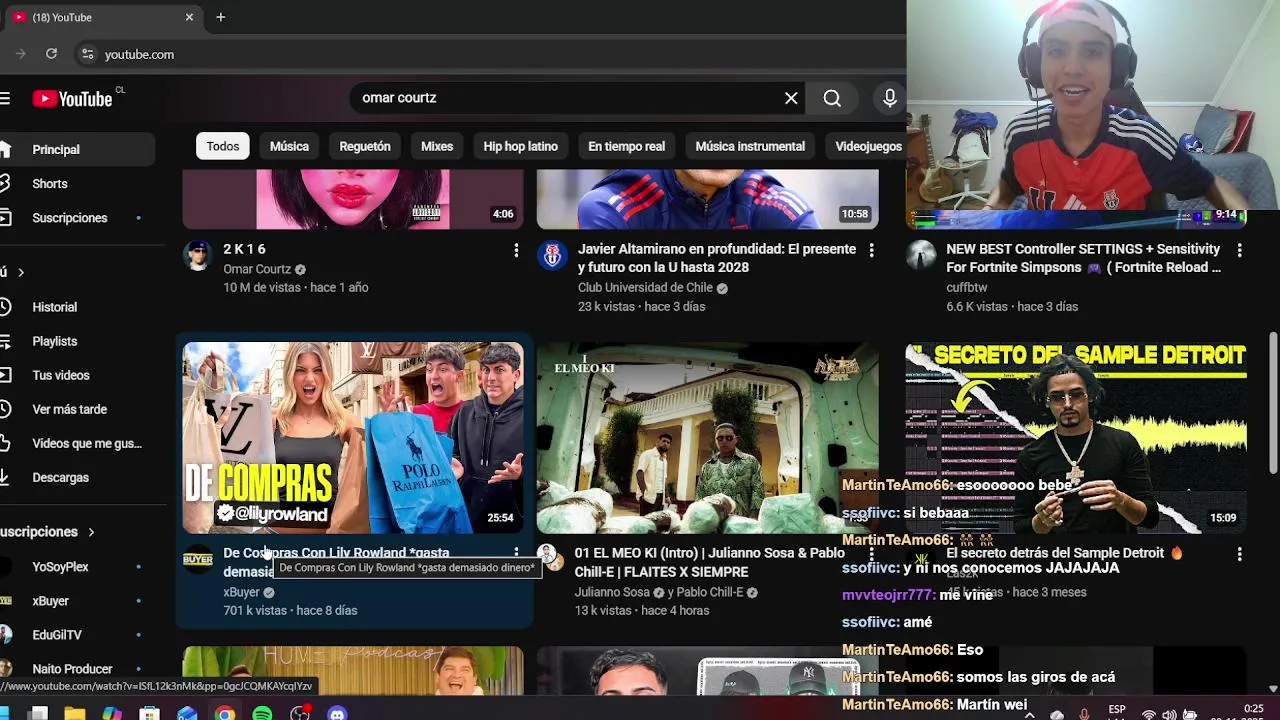Viewport: 1280px width, 720px height.
Task: Open Playlists in the sidebar
Action: [x=77, y=341]
